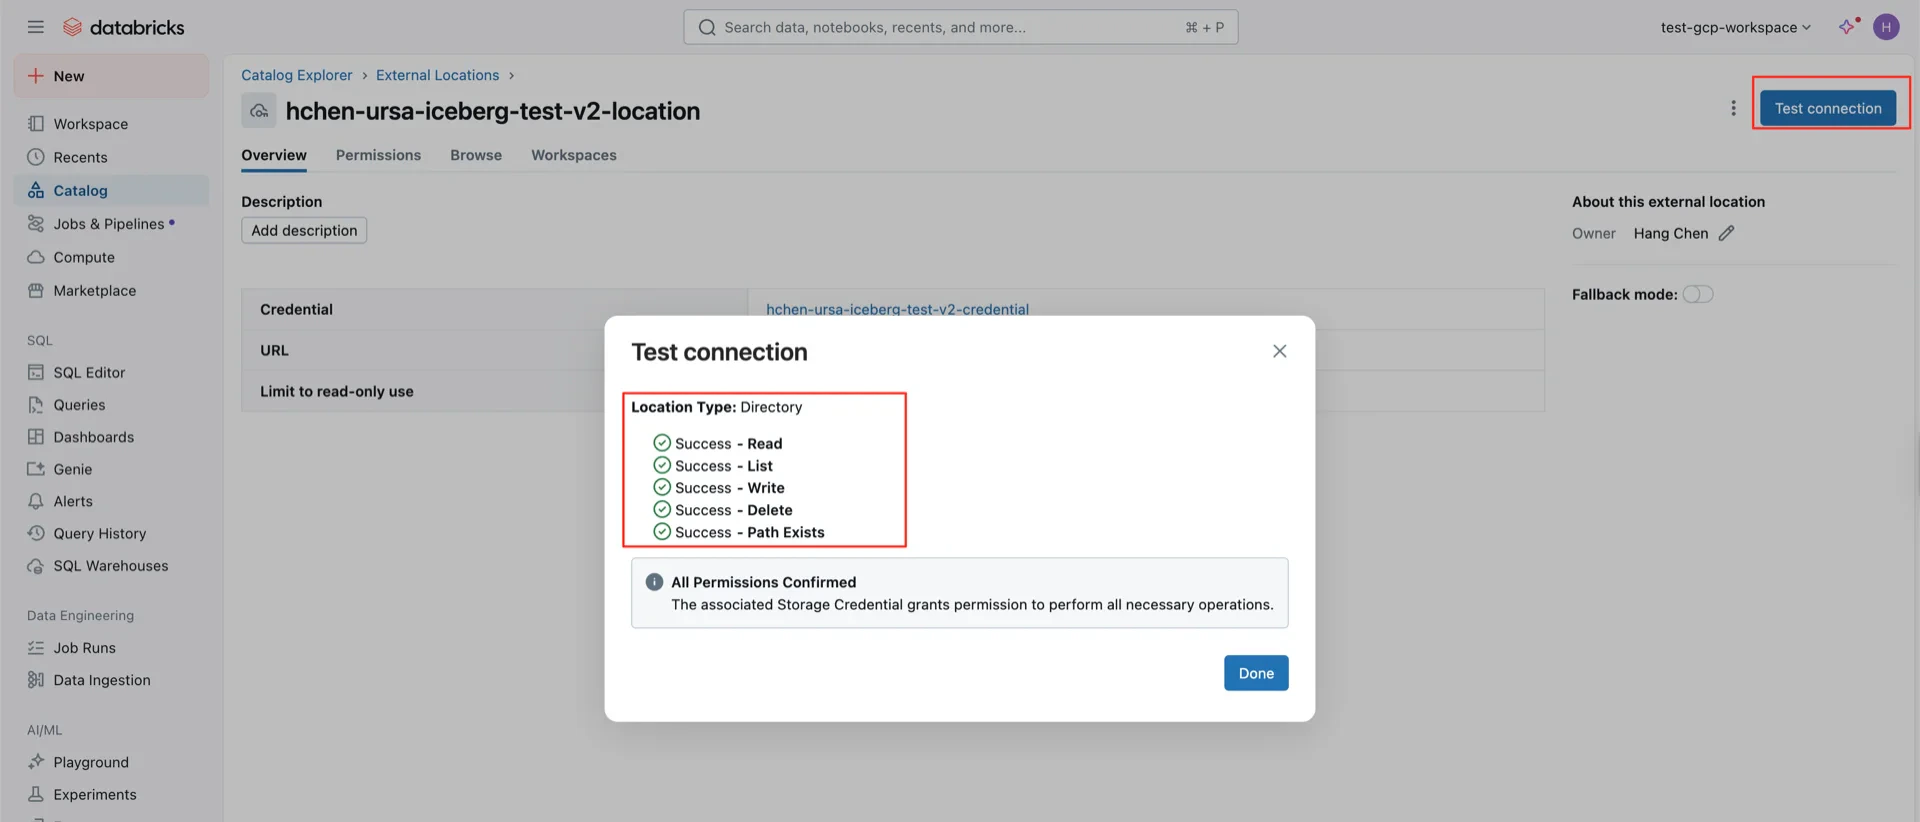Click the Add description button
This screenshot has width=1920, height=822.
tap(304, 230)
